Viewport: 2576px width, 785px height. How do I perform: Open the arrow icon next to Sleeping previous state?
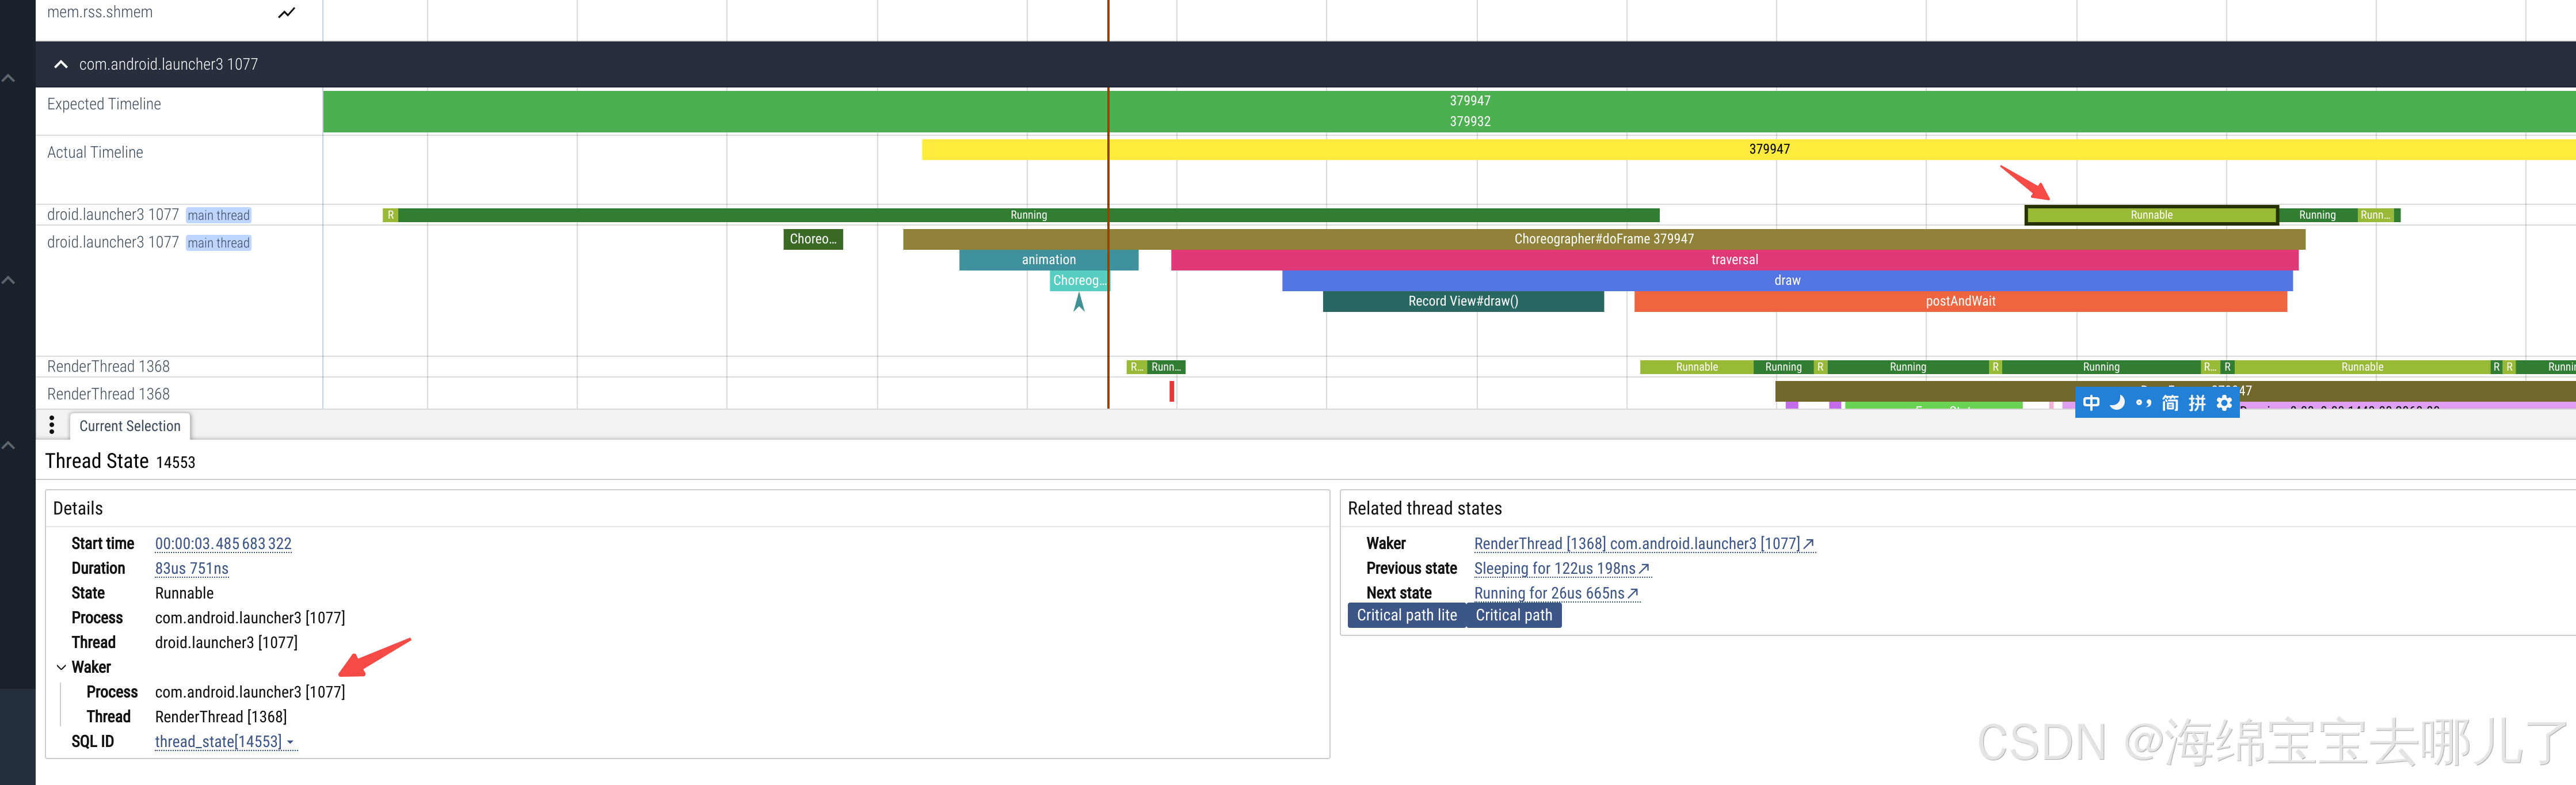pyautogui.click(x=1645, y=569)
